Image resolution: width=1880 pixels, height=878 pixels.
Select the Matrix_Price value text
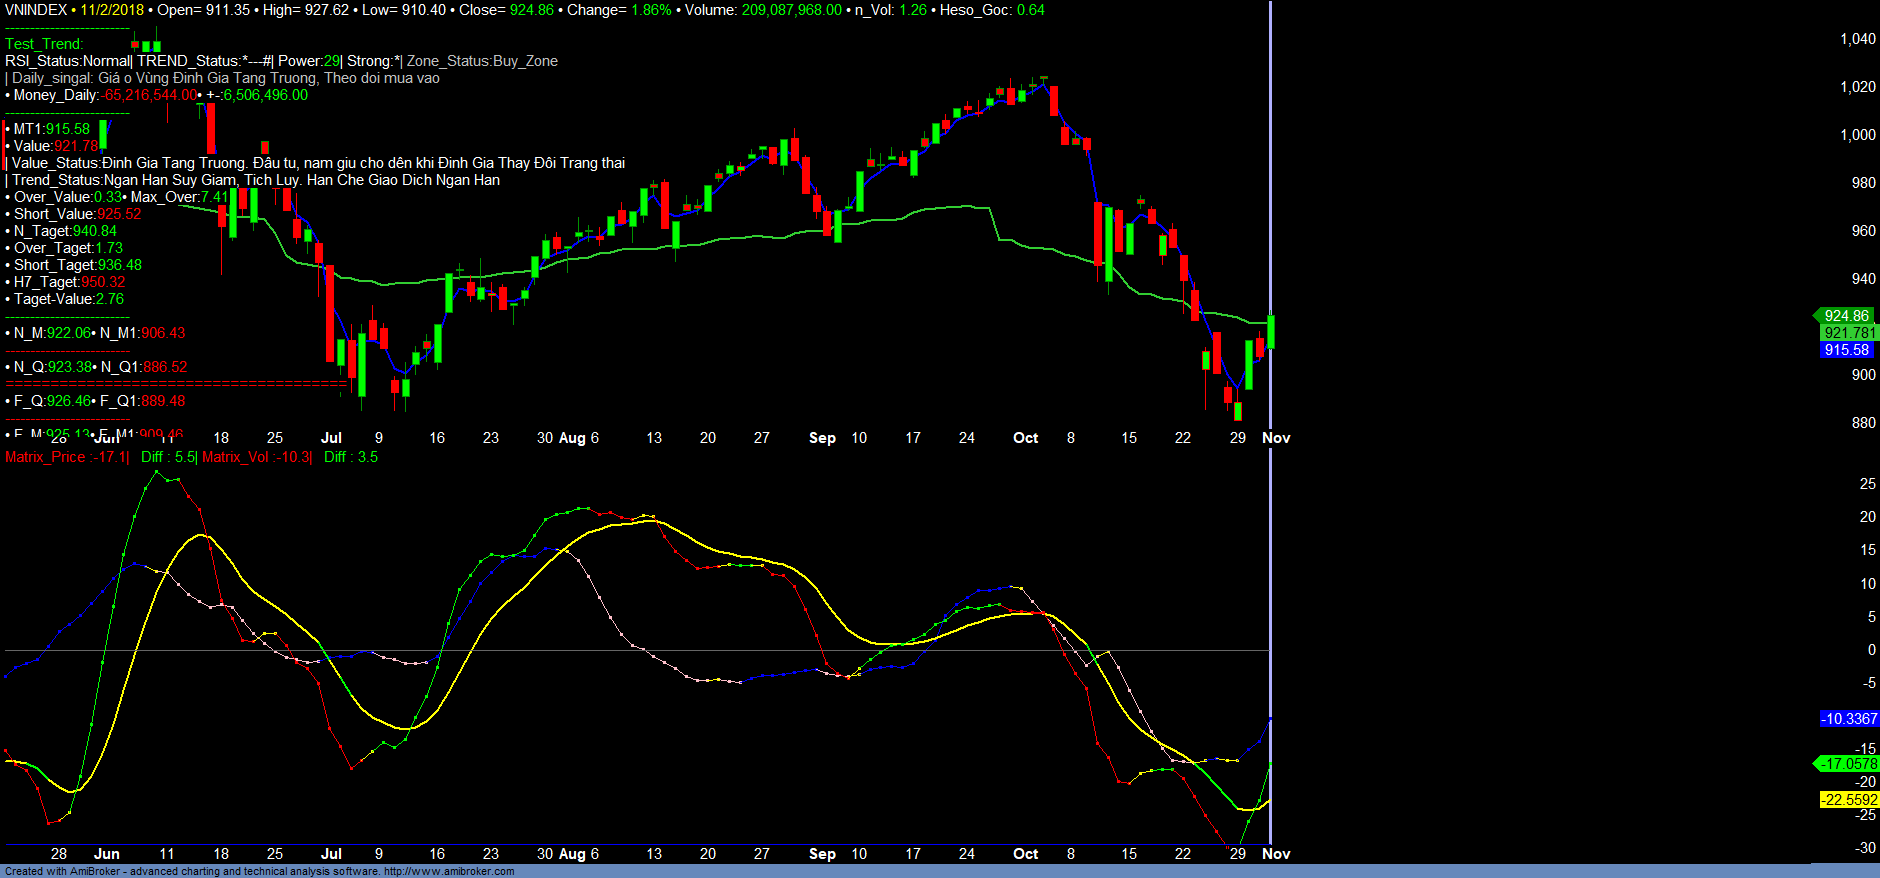[x=66, y=457]
